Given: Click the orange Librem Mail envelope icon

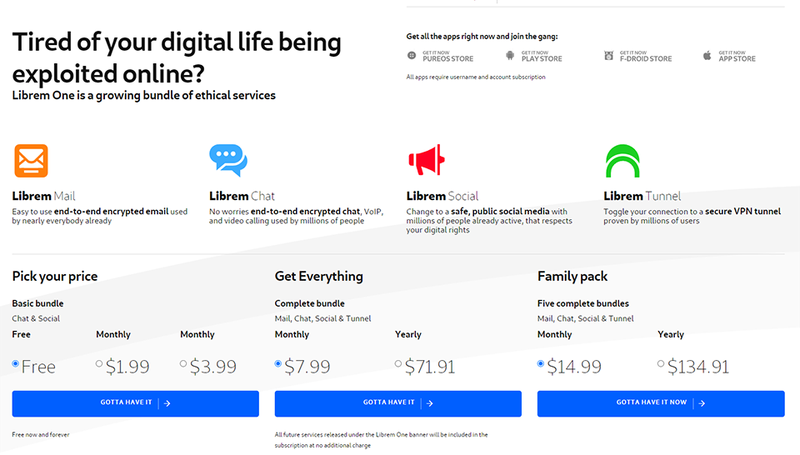Looking at the screenshot, I should [30, 161].
